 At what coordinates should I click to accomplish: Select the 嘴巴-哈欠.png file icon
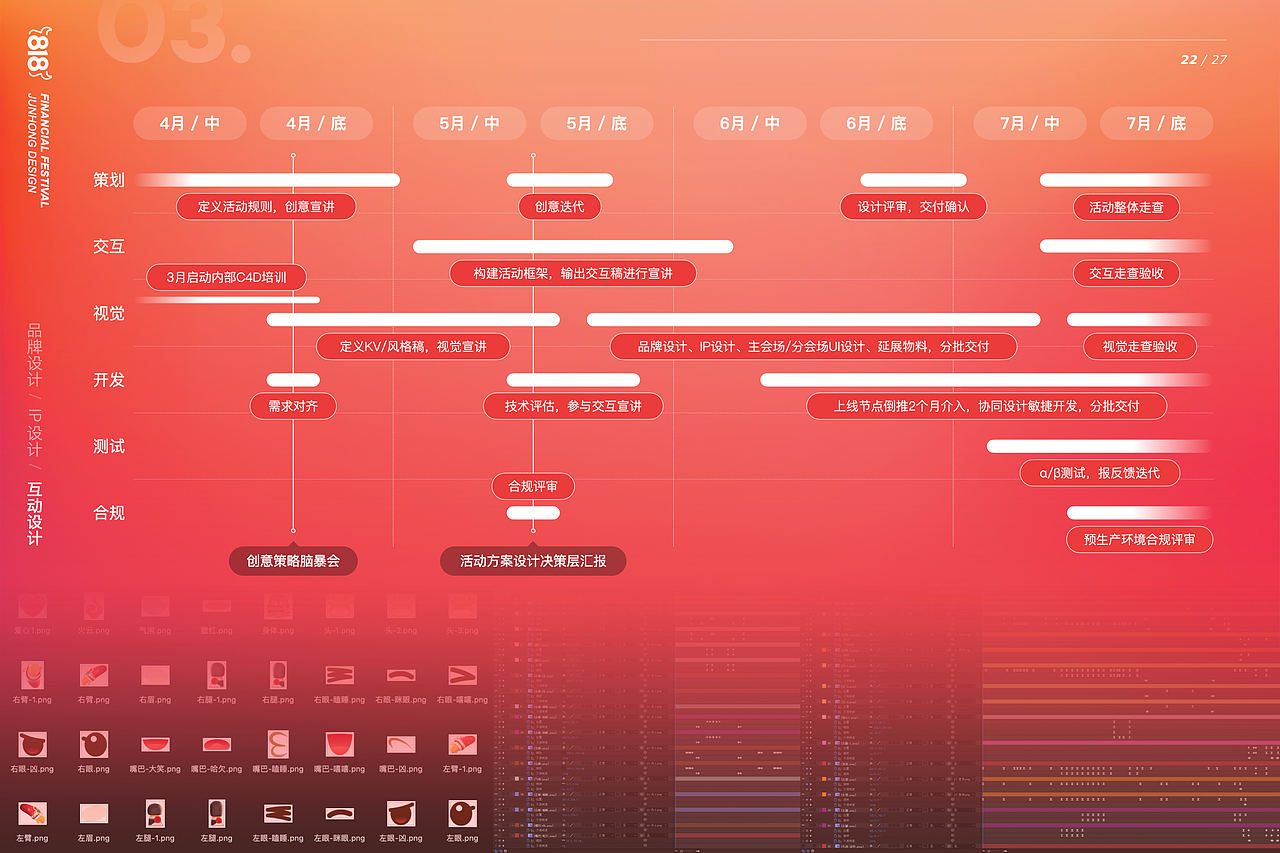217,744
